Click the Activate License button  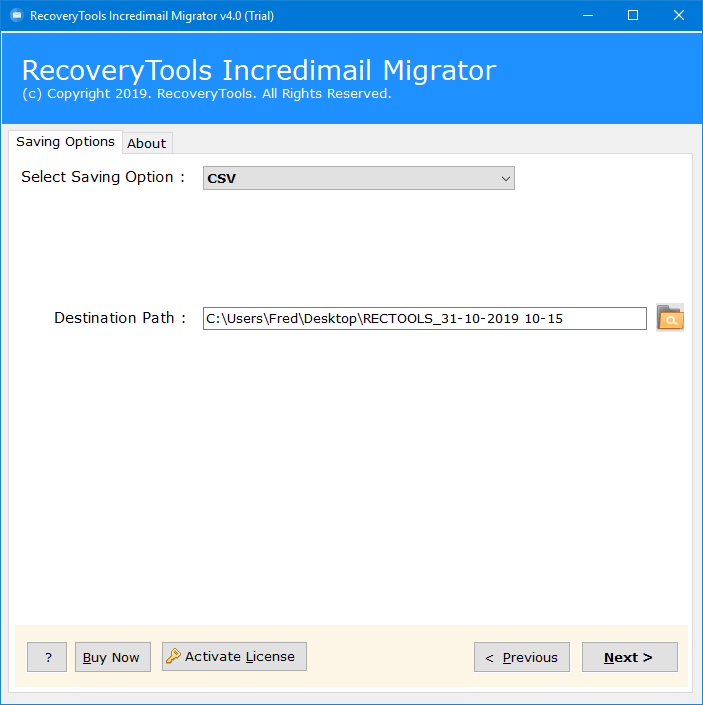click(x=234, y=656)
